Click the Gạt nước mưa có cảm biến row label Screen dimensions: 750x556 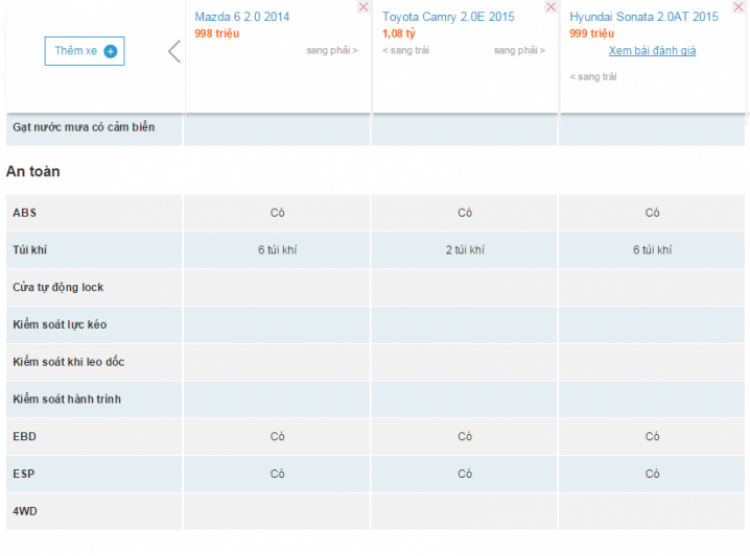tap(84, 127)
